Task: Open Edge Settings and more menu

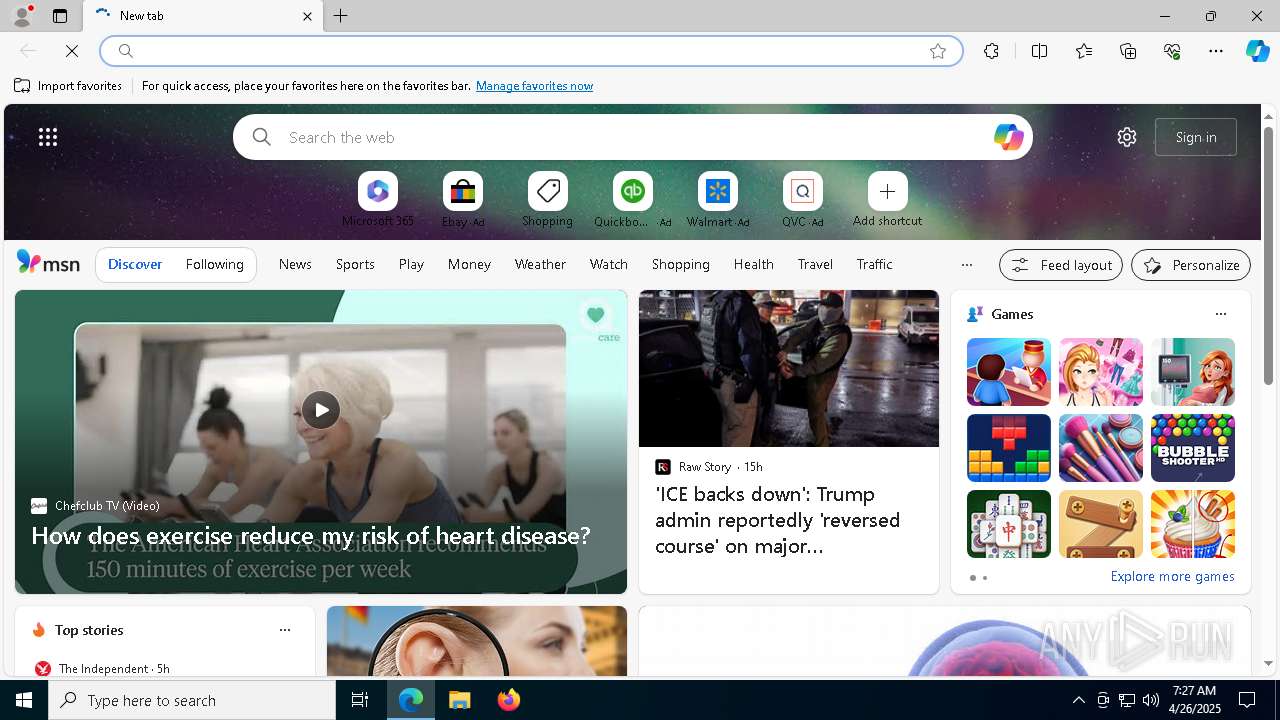Action: [1216, 51]
